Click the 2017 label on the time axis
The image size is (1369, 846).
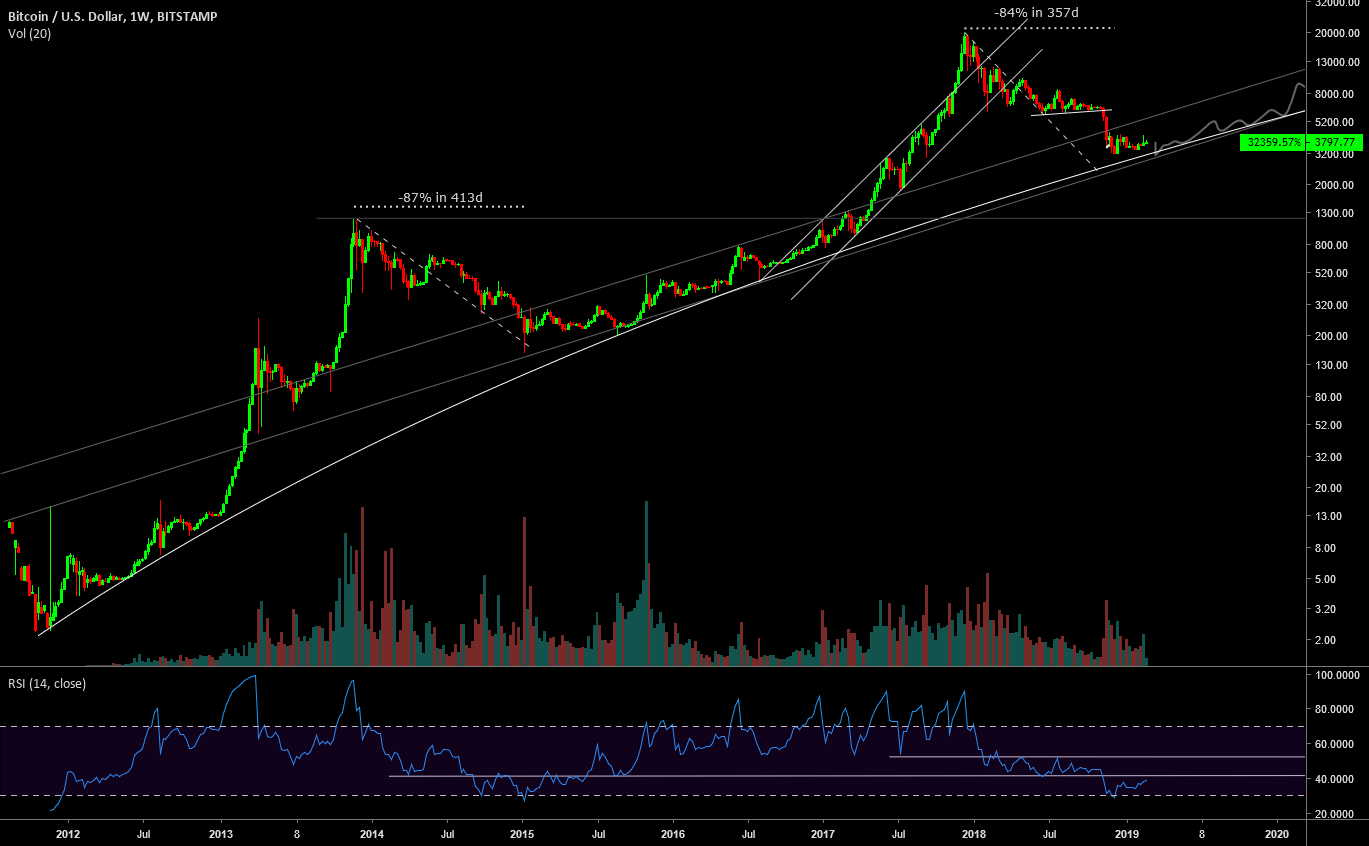point(822,833)
